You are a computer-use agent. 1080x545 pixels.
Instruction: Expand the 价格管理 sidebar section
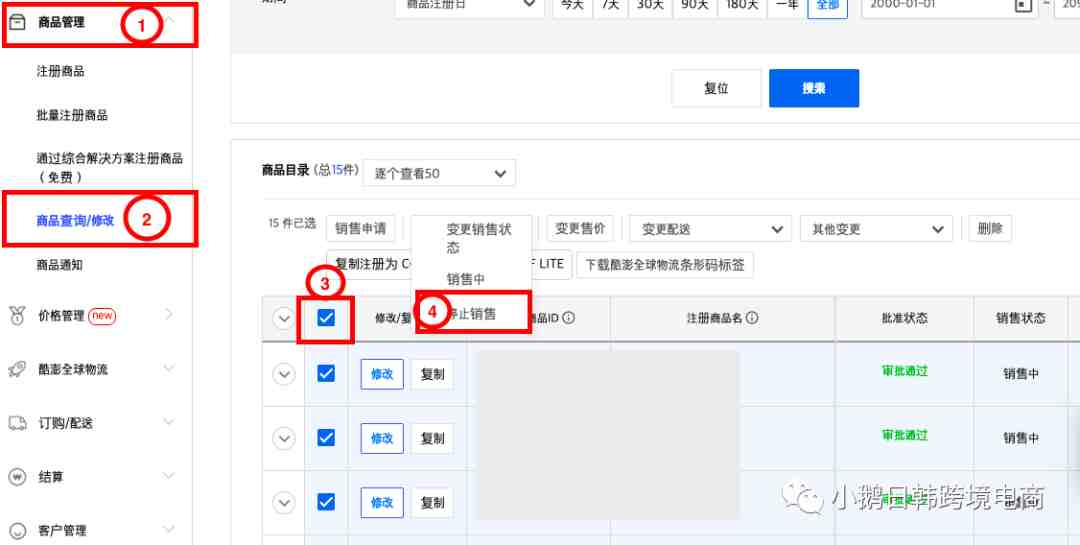tap(169, 315)
